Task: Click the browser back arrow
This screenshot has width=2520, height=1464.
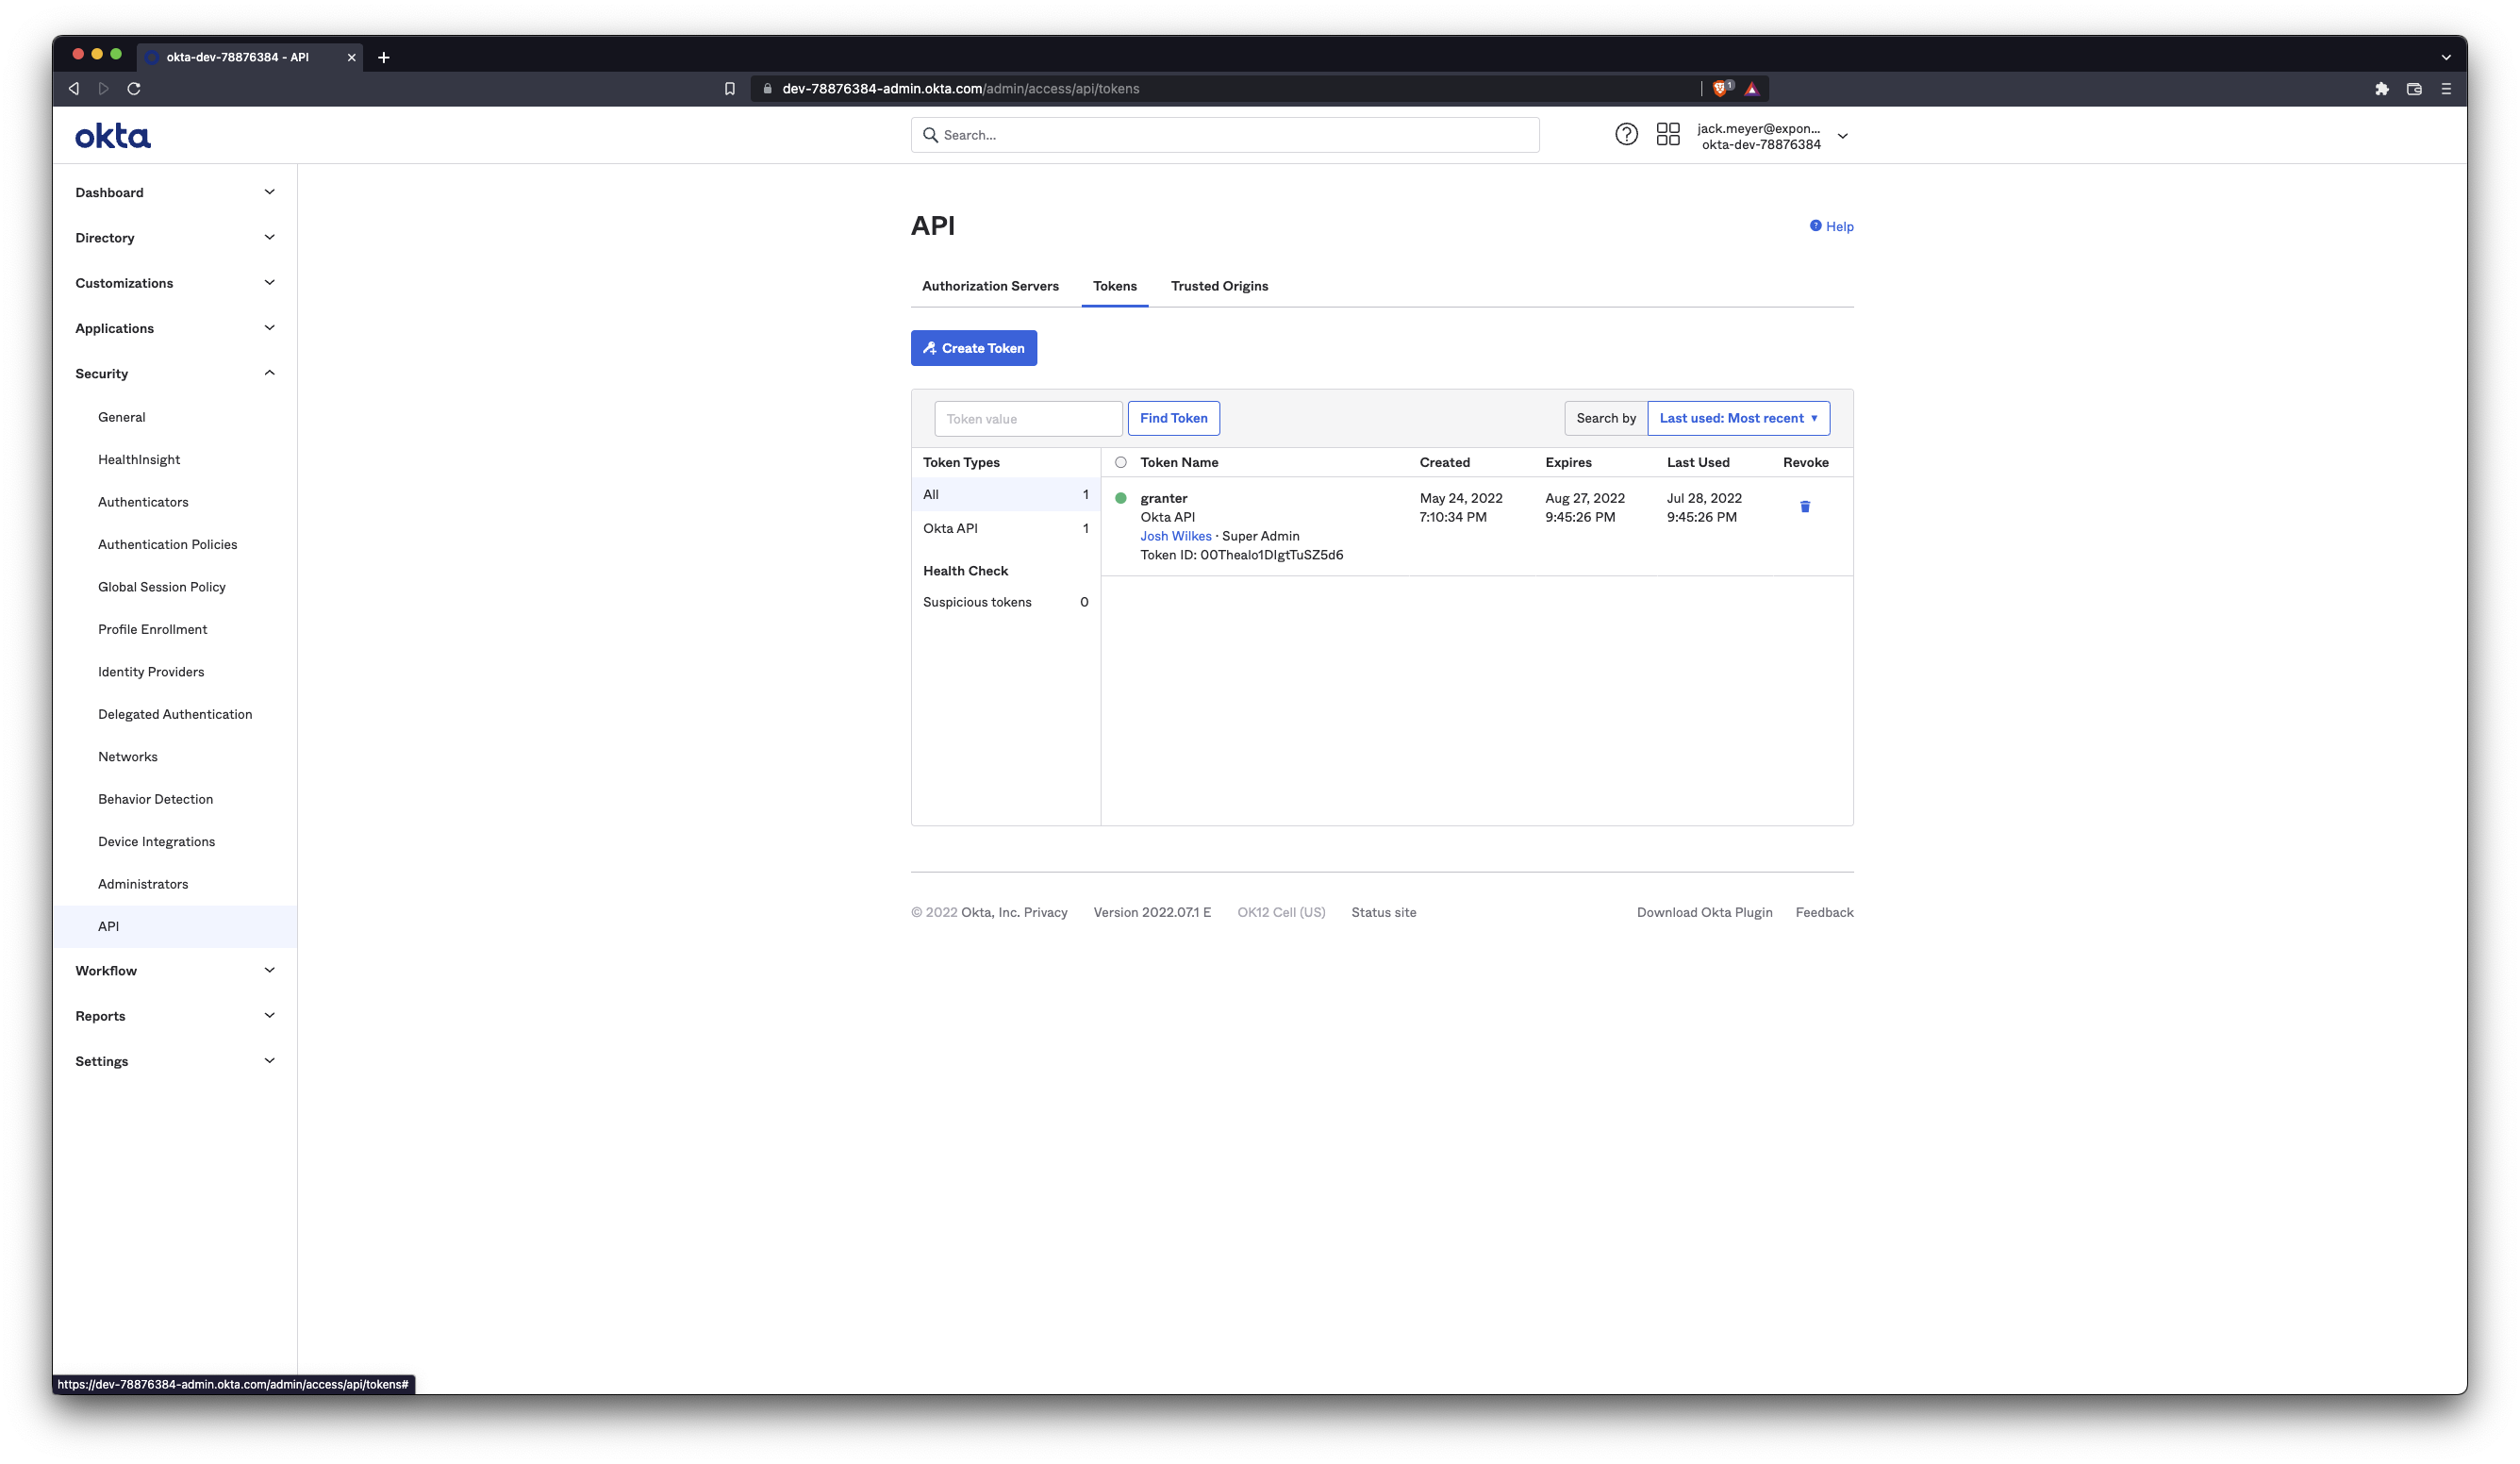Action: pos(74,89)
